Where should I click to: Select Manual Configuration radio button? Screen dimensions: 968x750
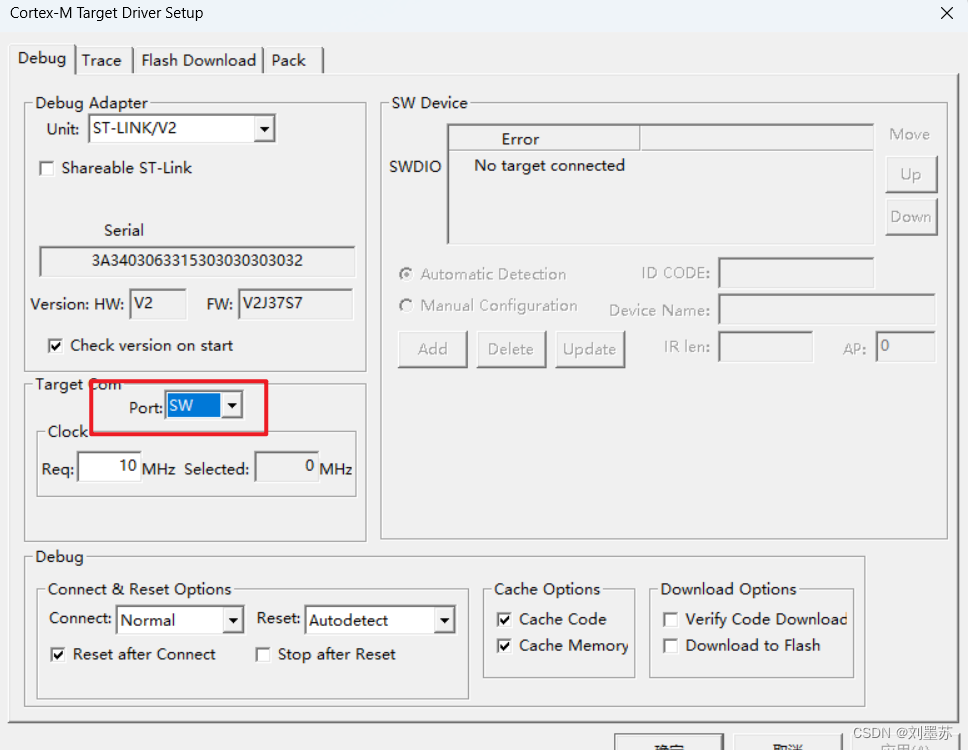point(406,306)
